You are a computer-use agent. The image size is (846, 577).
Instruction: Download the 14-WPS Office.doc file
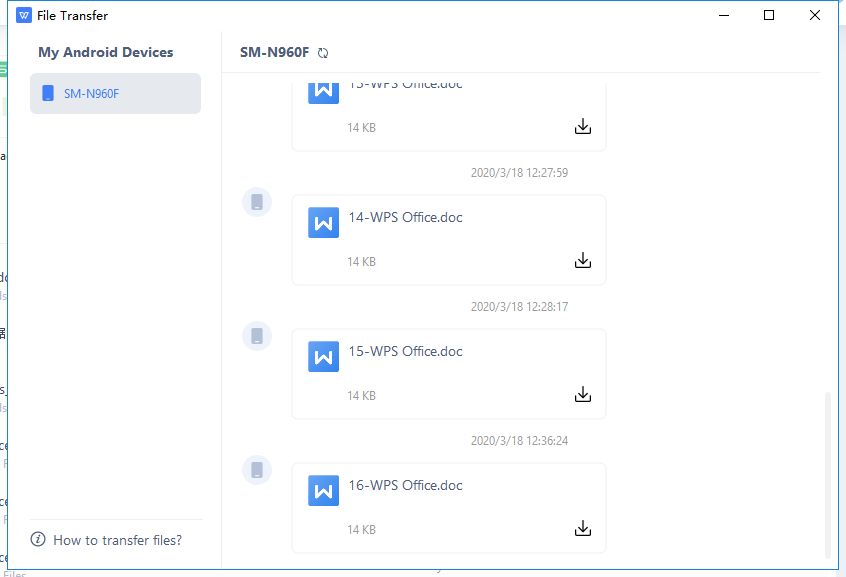pyautogui.click(x=583, y=261)
